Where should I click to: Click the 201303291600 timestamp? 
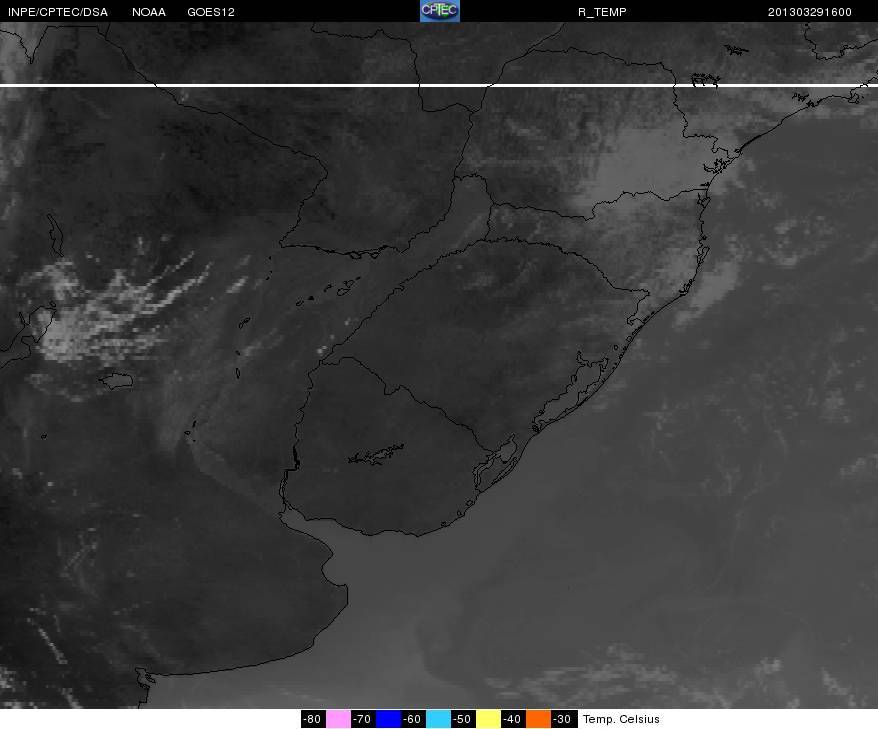click(810, 12)
